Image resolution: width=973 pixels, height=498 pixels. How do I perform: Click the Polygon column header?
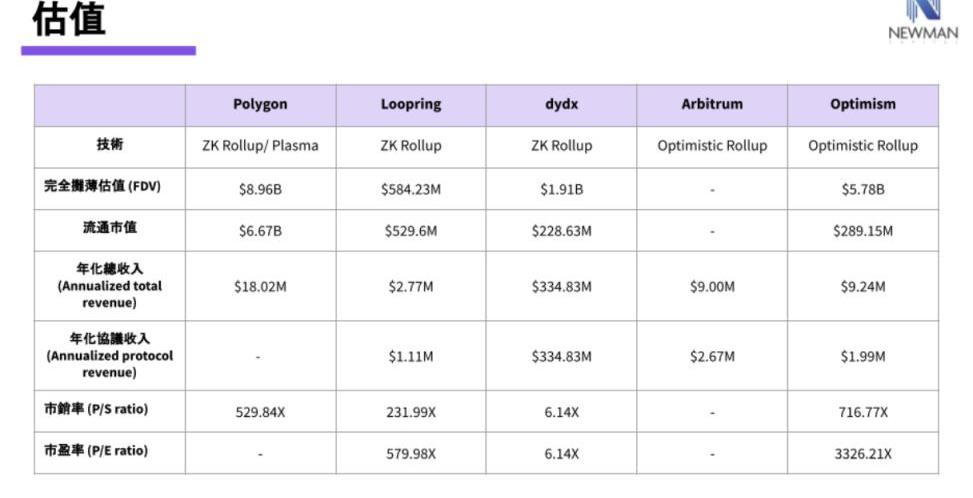[260, 104]
